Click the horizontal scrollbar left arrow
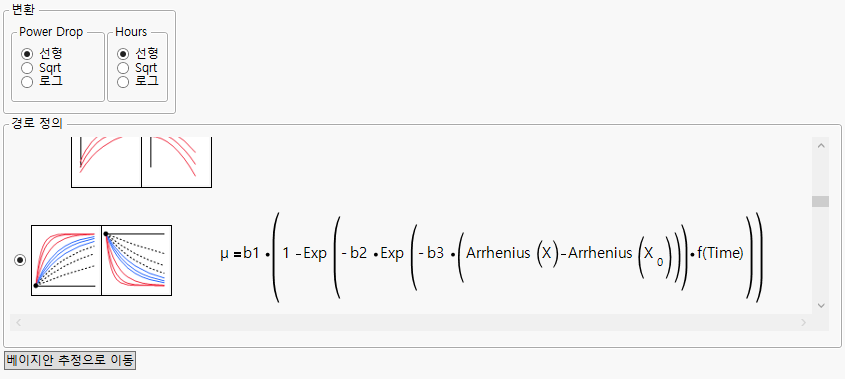 (x=18, y=322)
